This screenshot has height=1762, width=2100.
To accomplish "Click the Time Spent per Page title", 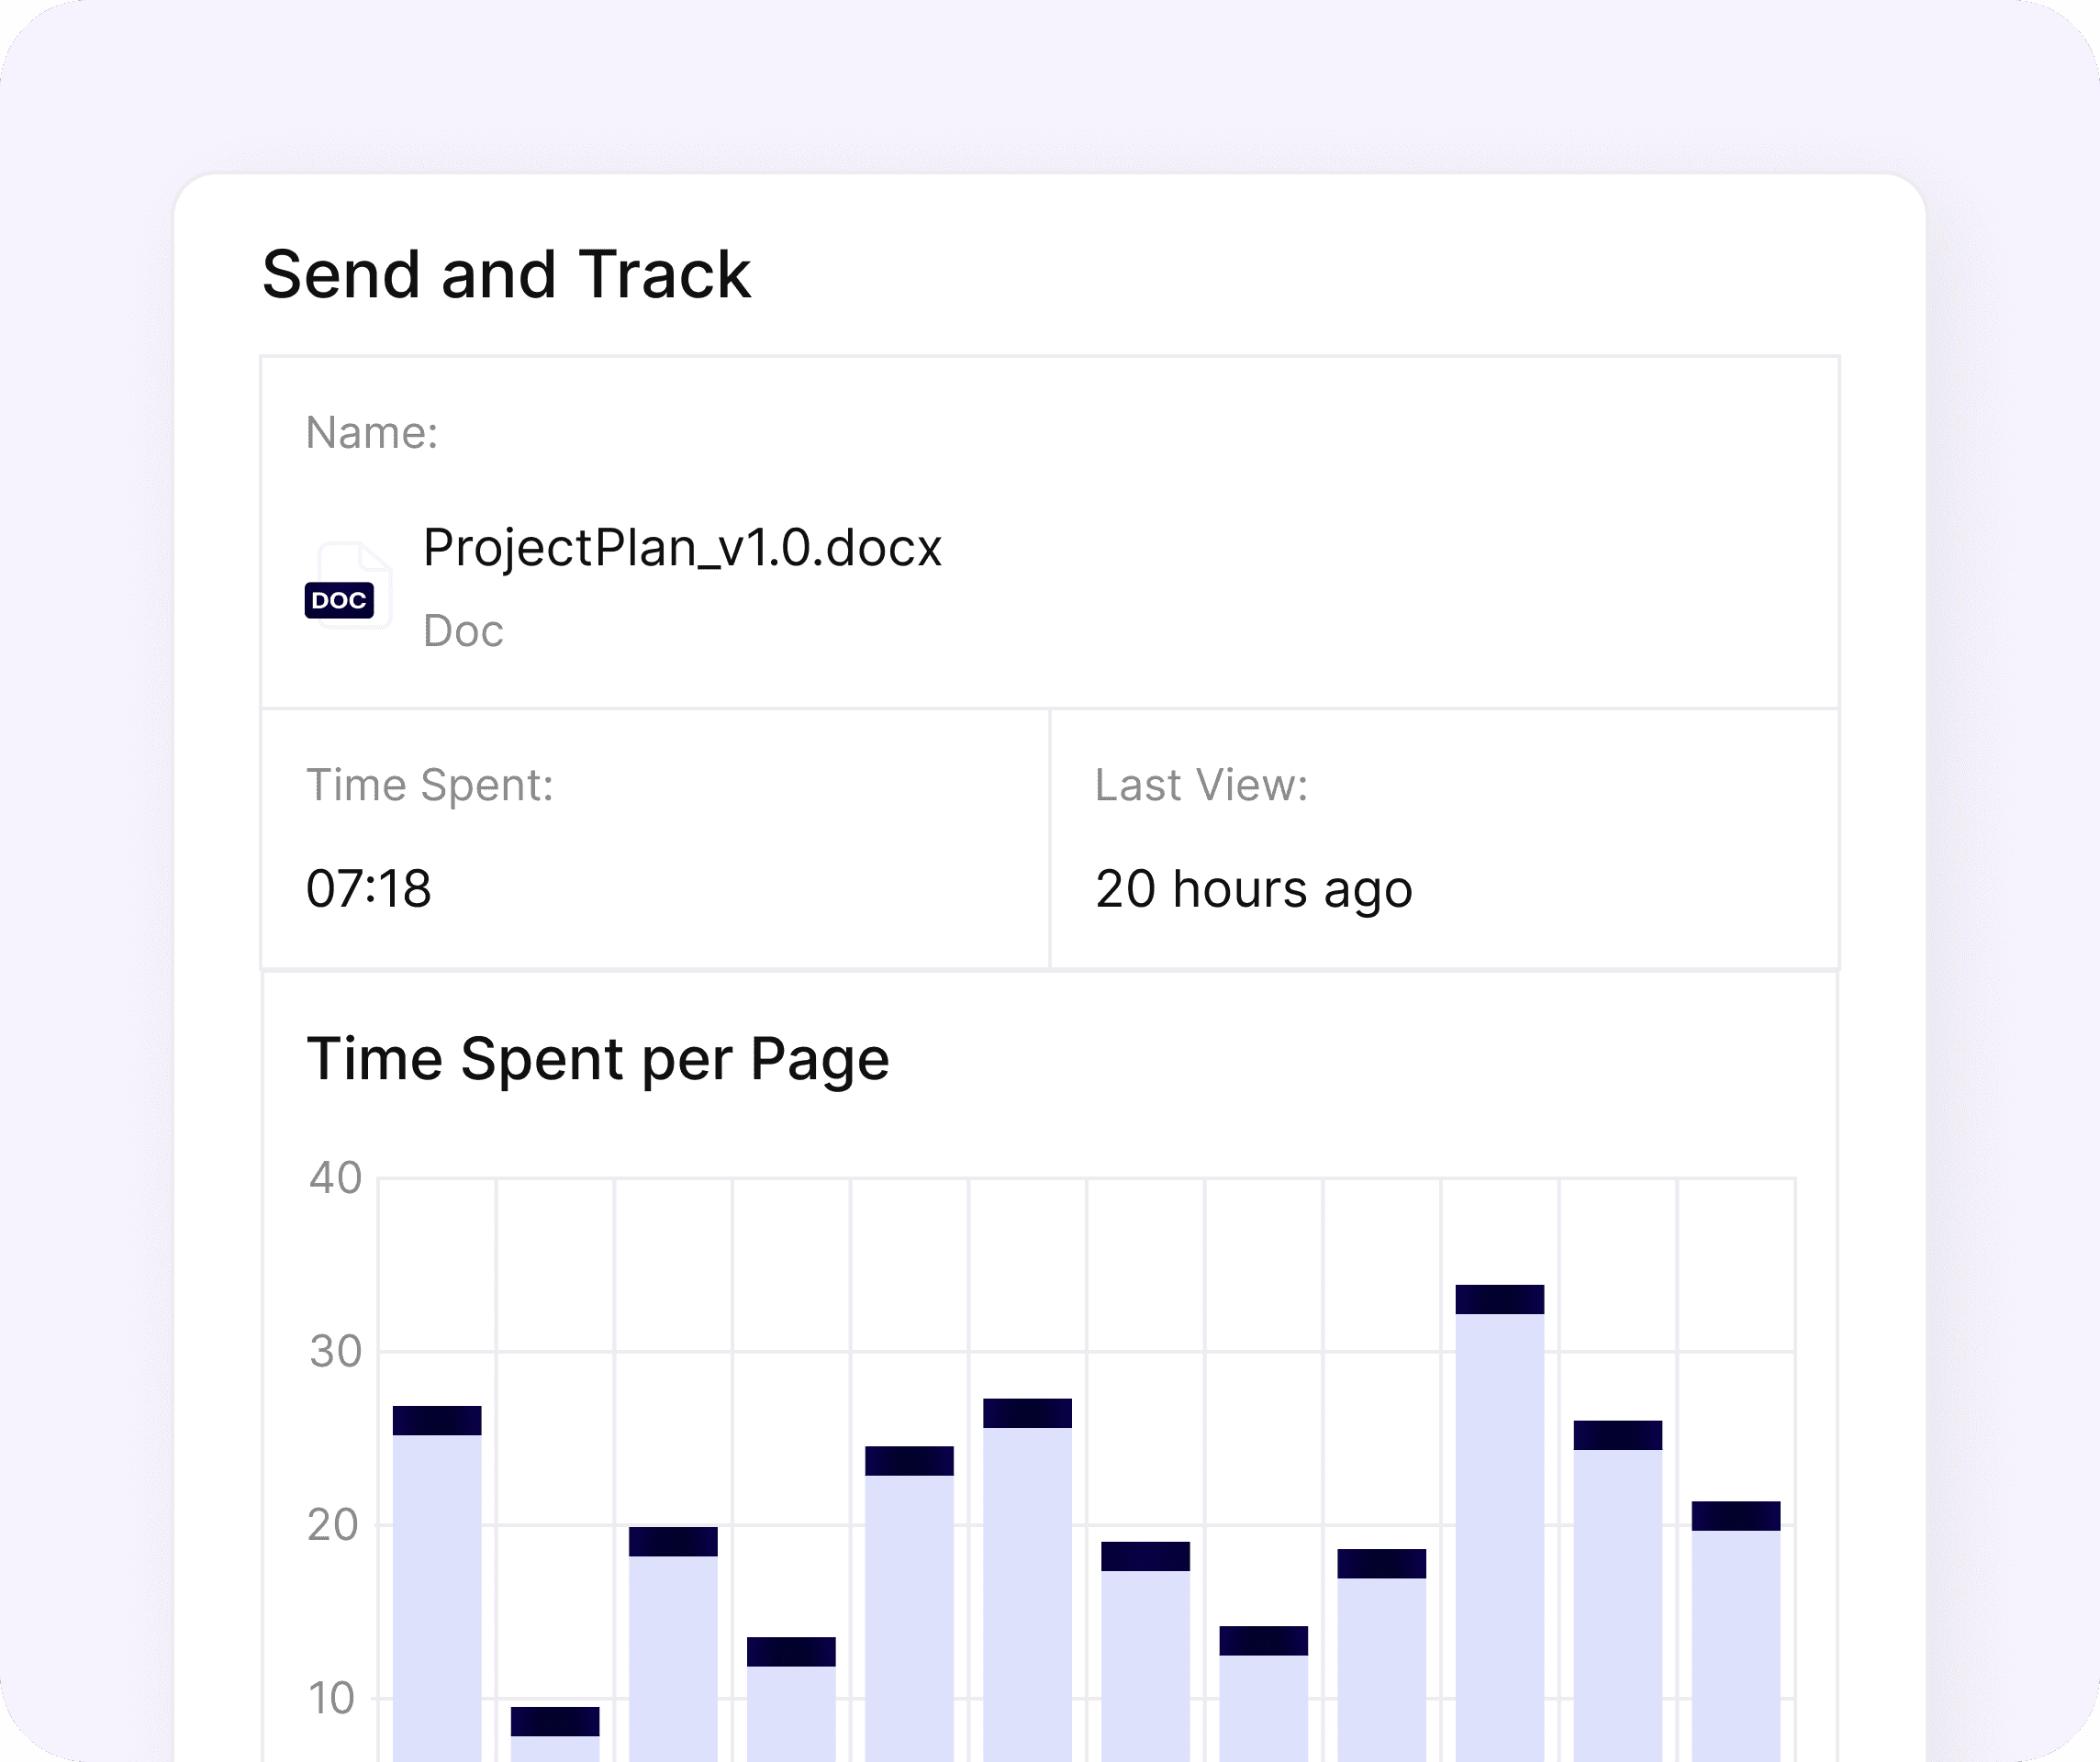I will tap(598, 1059).
